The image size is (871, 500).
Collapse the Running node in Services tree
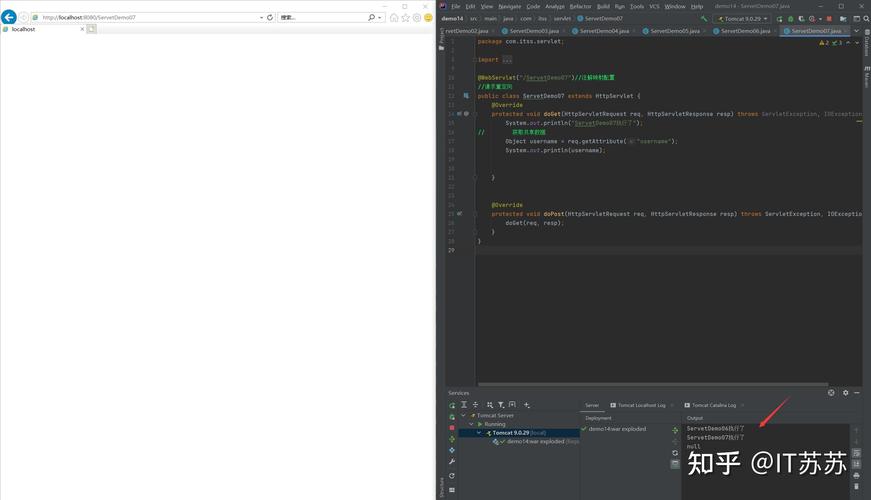coord(472,424)
